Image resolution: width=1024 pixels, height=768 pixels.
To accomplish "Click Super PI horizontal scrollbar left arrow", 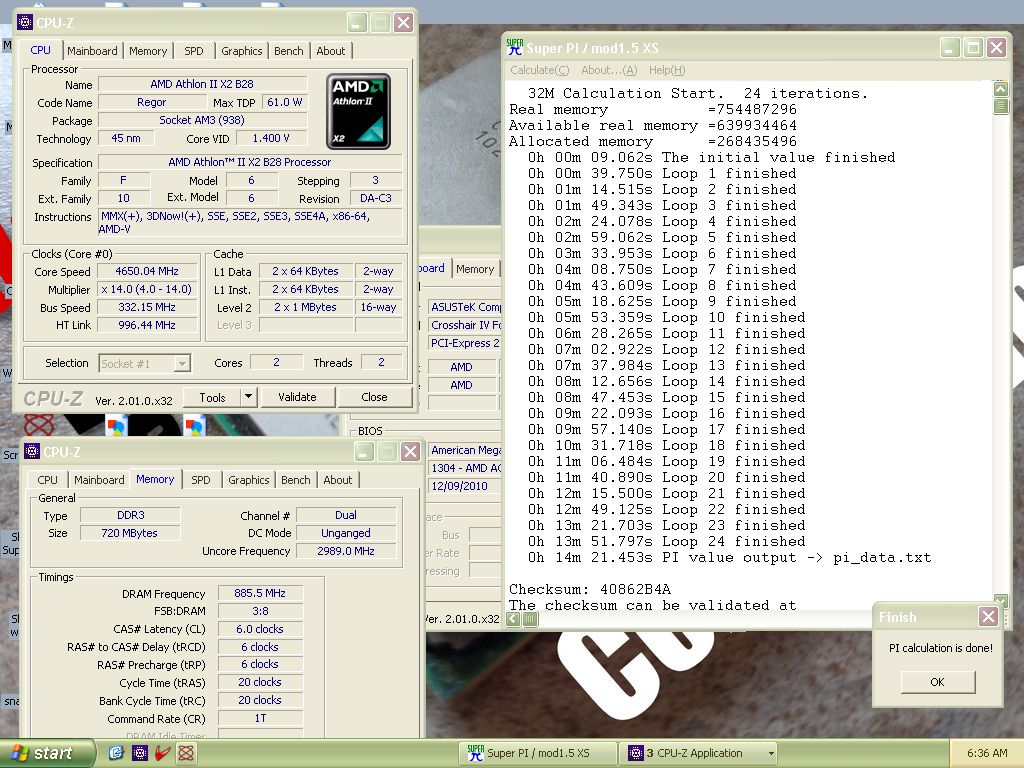I will [513, 618].
